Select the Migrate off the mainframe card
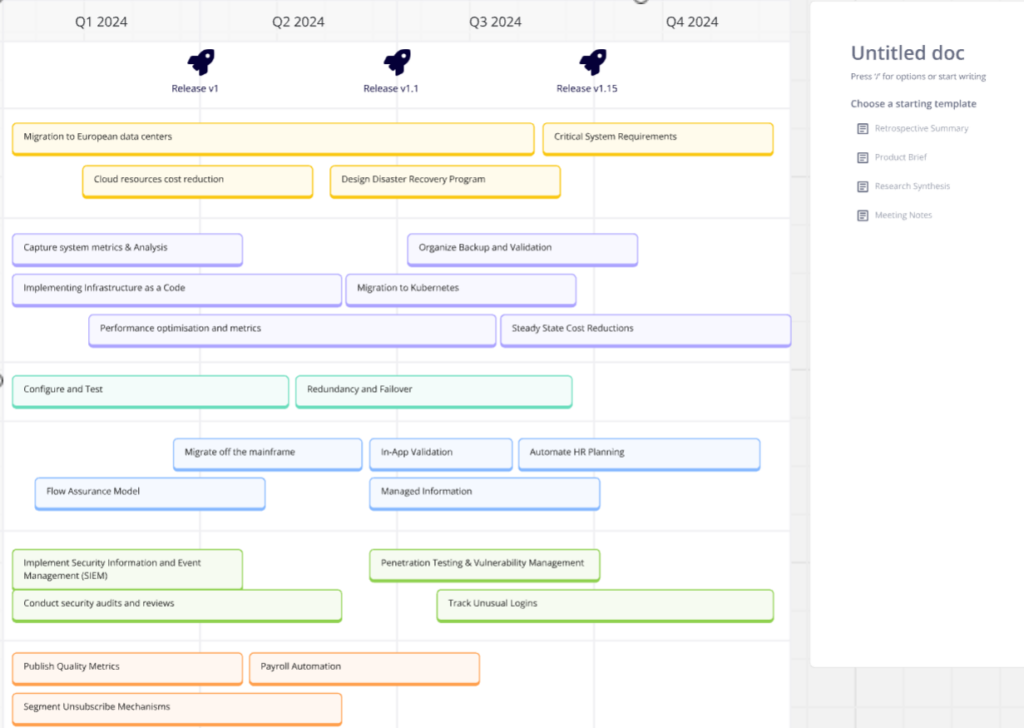 point(267,454)
